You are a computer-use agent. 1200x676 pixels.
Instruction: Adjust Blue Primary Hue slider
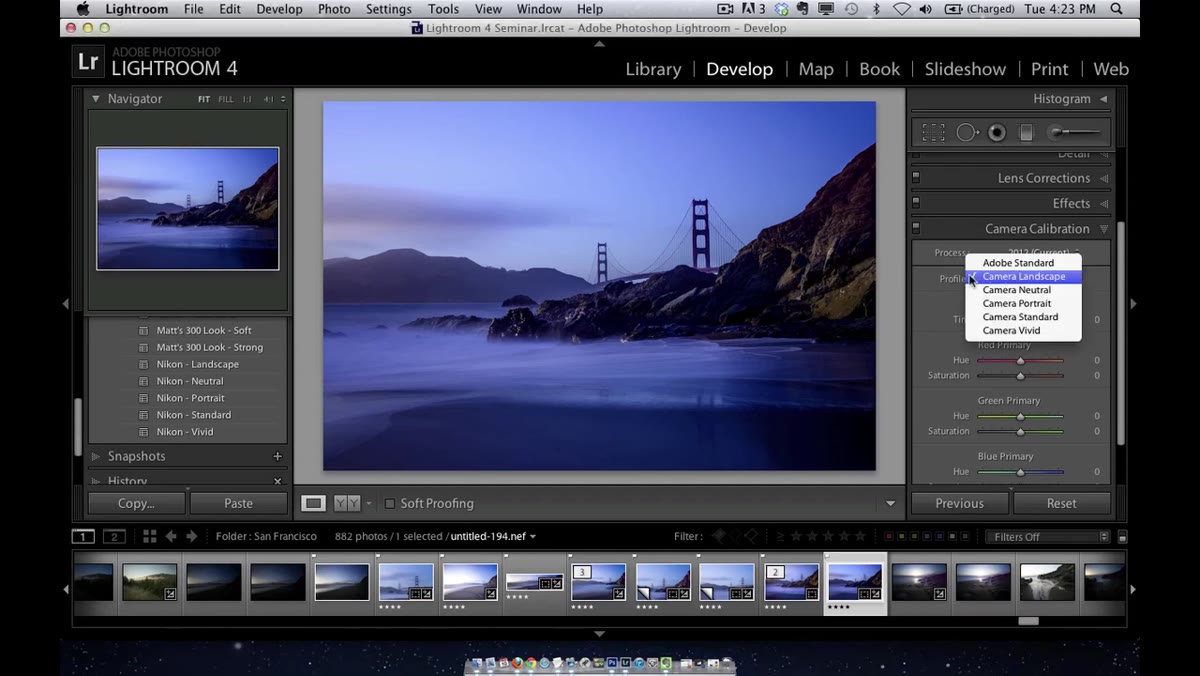pyautogui.click(x=1020, y=472)
